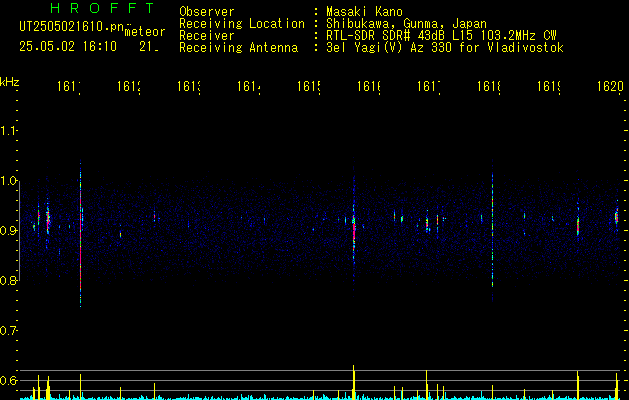Select the date-time text 25.05.02 16:10
The image size is (629, 400).
(x=68, y=47)
